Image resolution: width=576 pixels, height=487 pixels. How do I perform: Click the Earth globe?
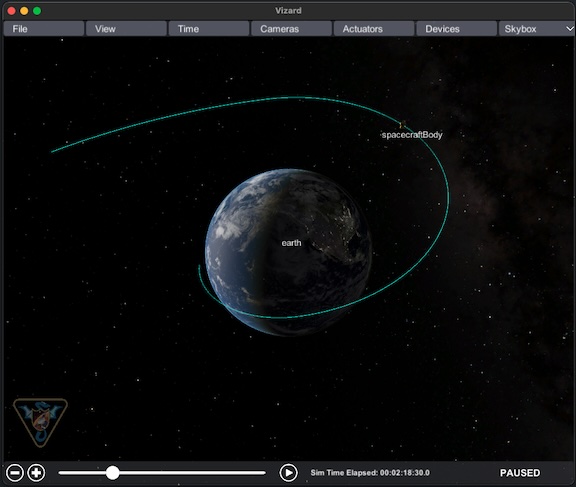(x=288, y=252)
